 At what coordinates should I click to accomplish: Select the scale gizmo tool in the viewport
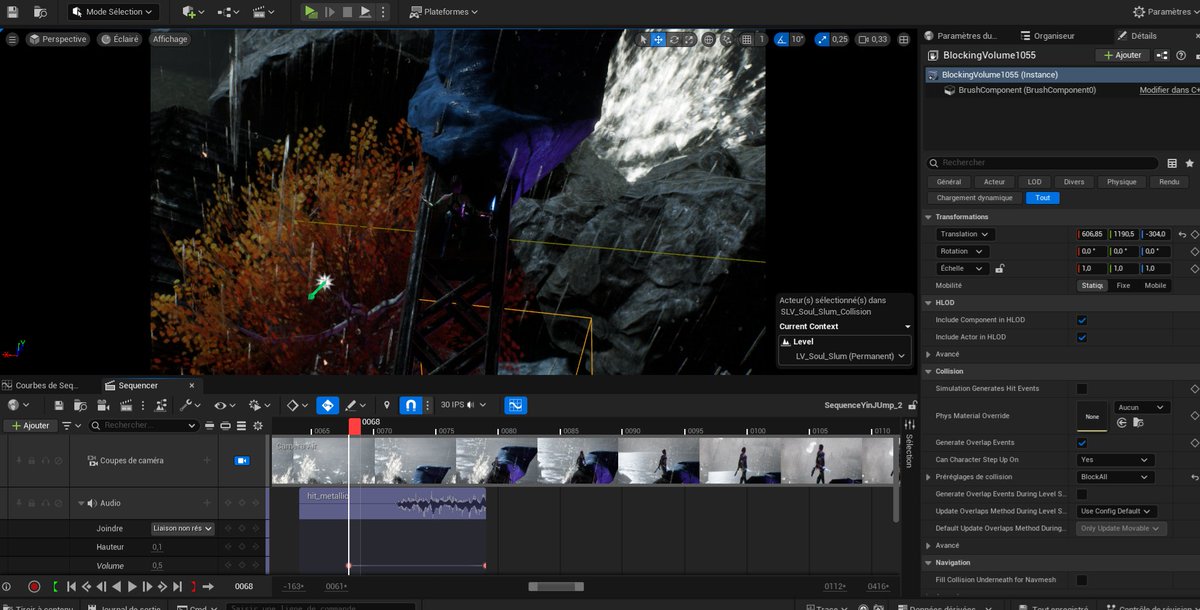click(690, 39)
